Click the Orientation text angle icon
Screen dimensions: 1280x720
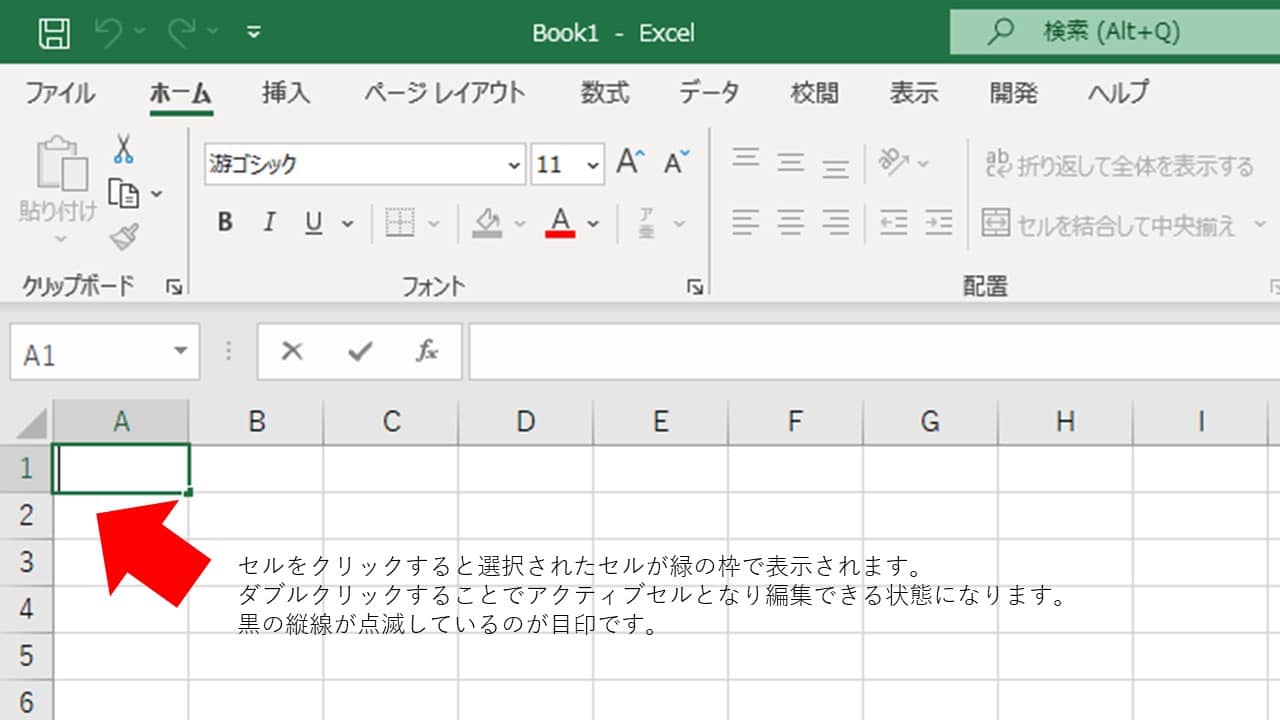coord(894,161)
